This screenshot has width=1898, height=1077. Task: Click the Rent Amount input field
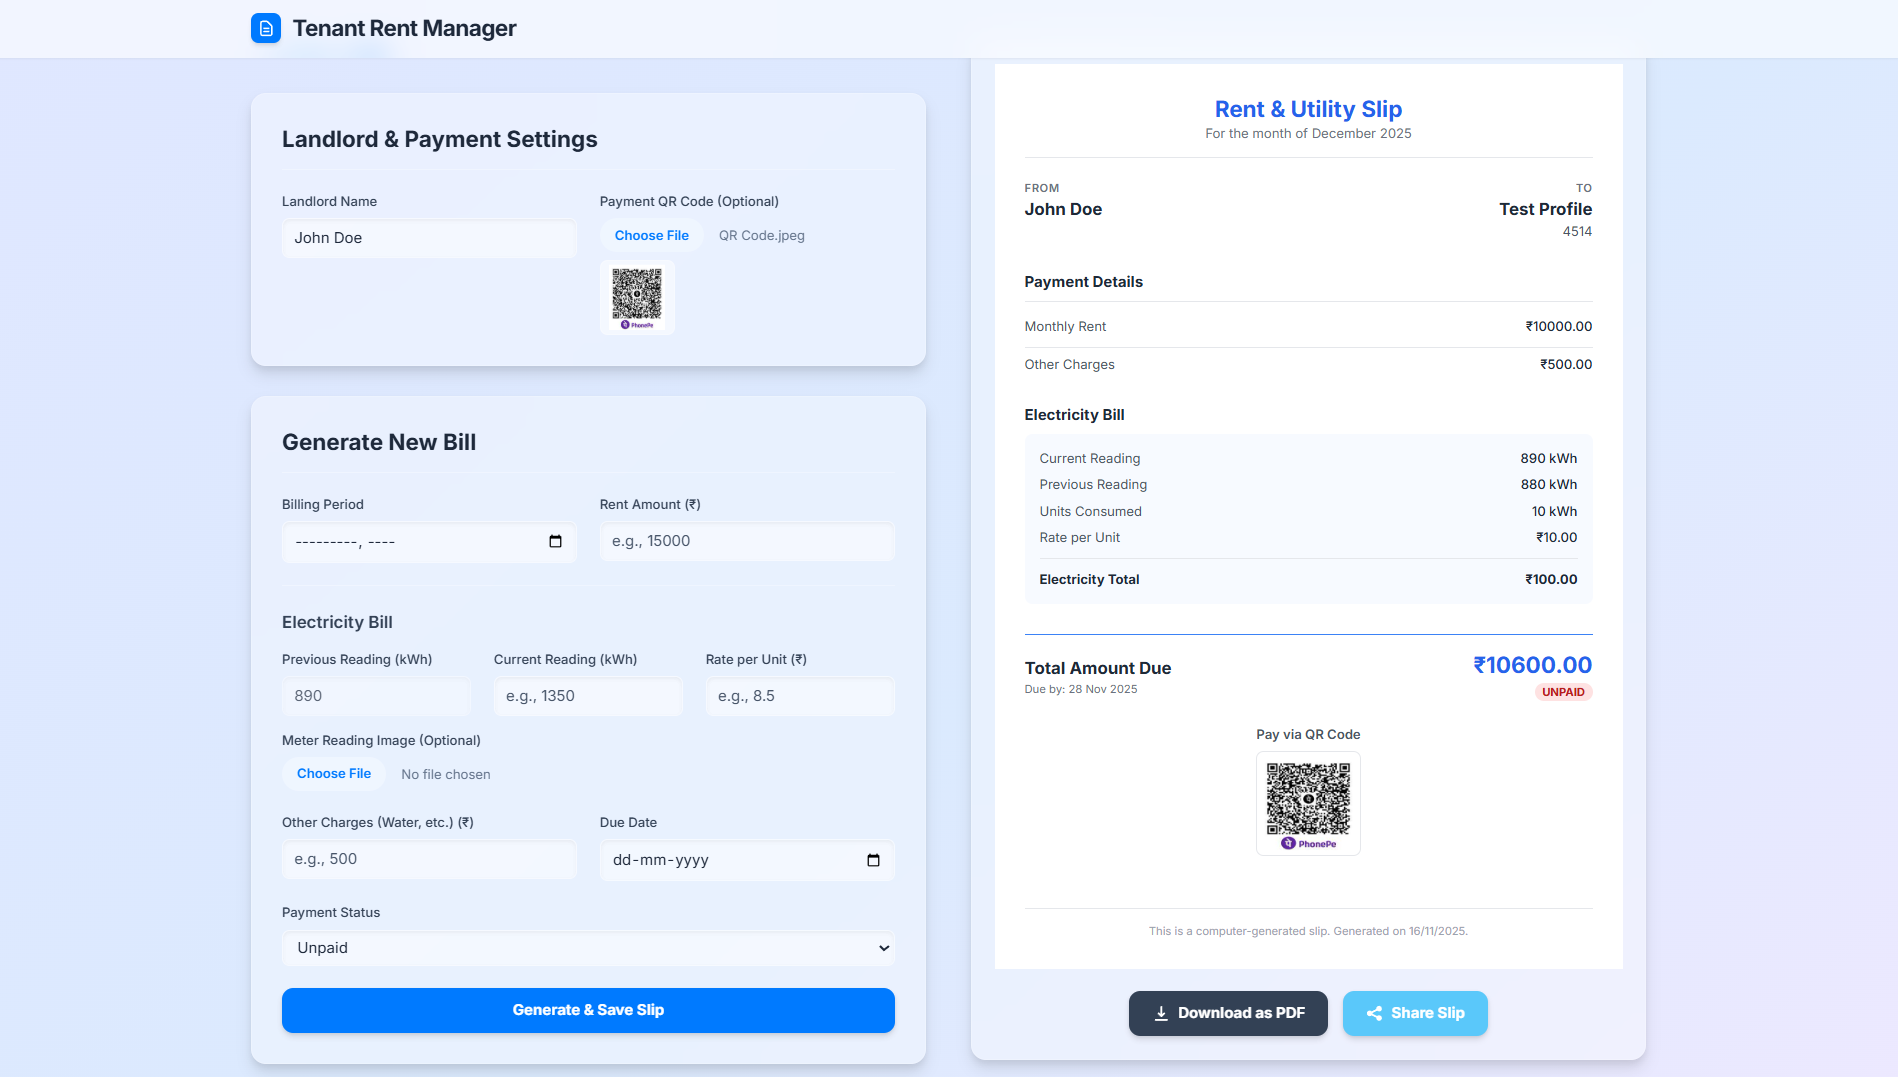coord(746,541)
